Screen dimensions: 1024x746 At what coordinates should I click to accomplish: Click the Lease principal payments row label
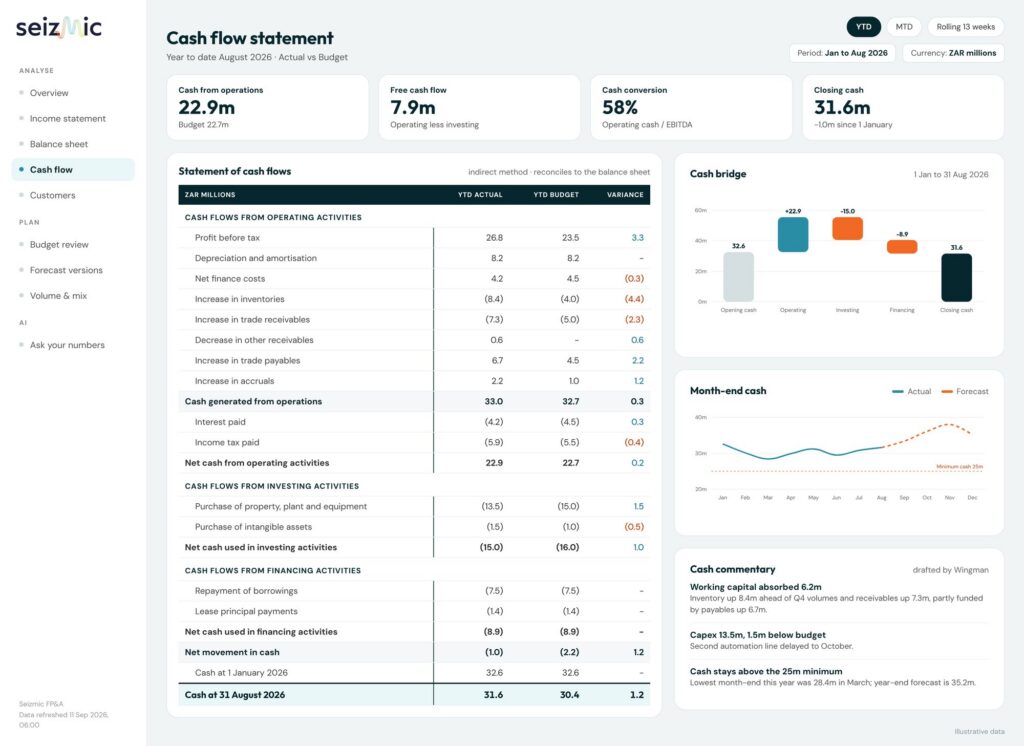[246, 611]
